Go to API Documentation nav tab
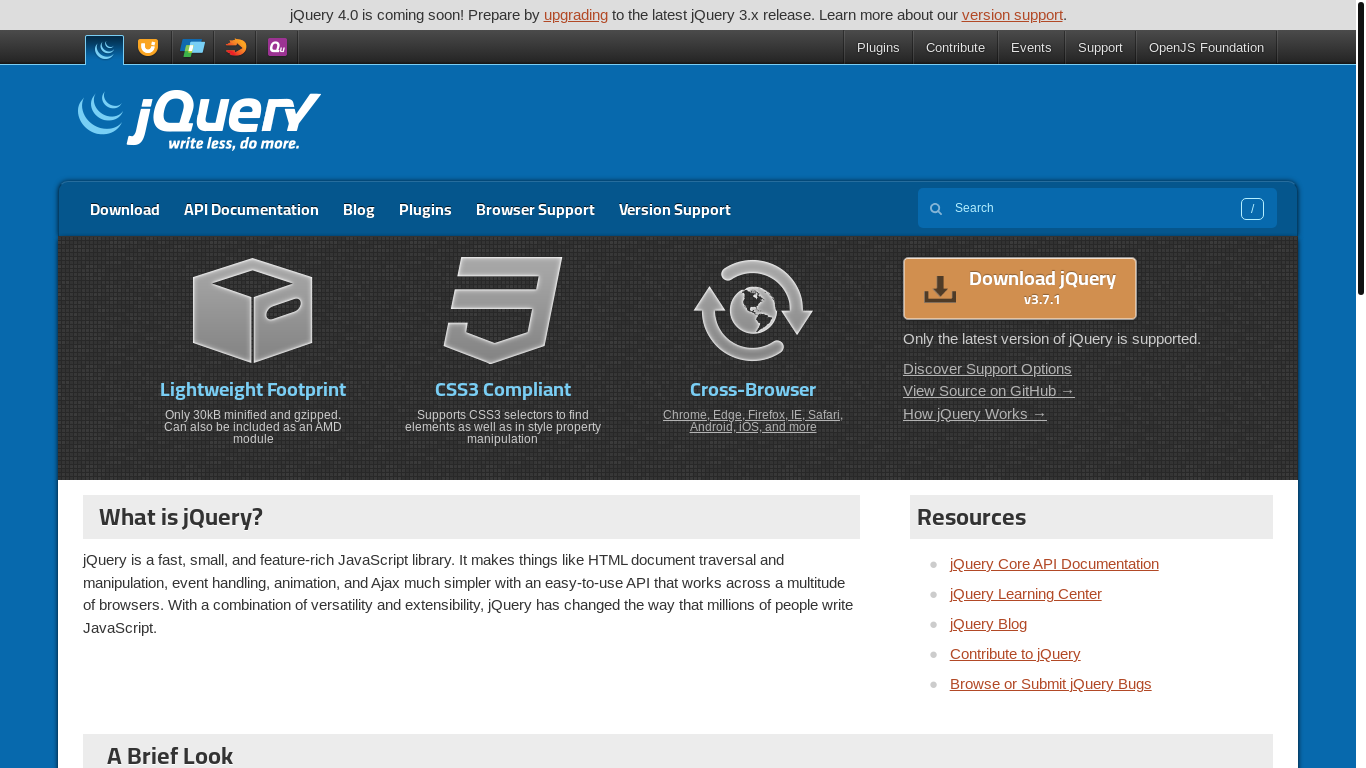The image size is (1366, 768). tap(251, 210)
